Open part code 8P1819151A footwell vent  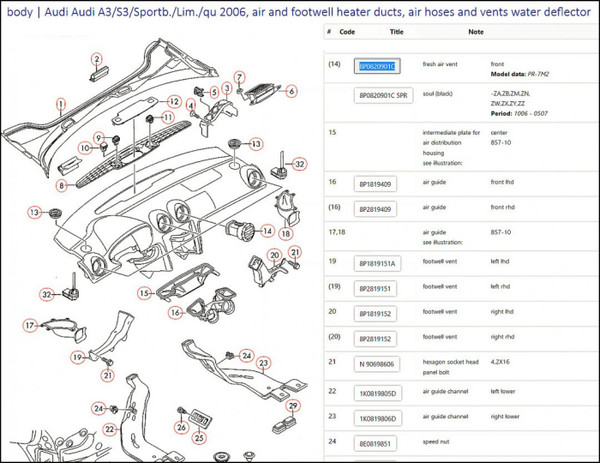378,264
